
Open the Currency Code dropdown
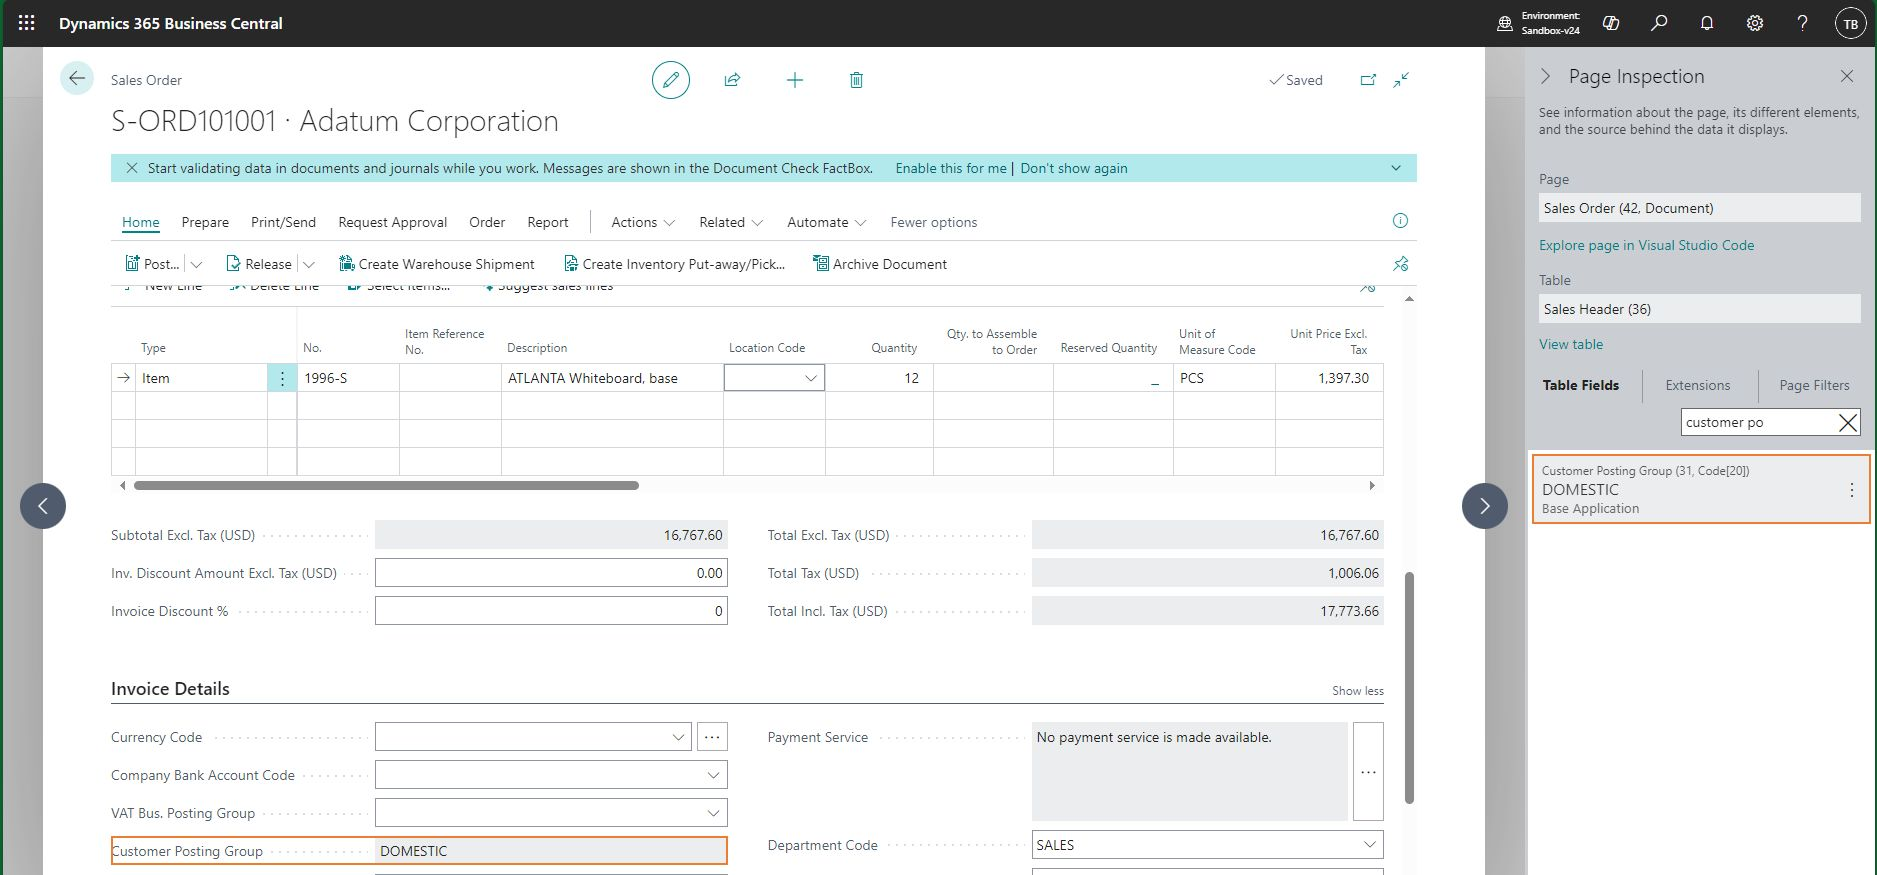[x=679, y=737]
